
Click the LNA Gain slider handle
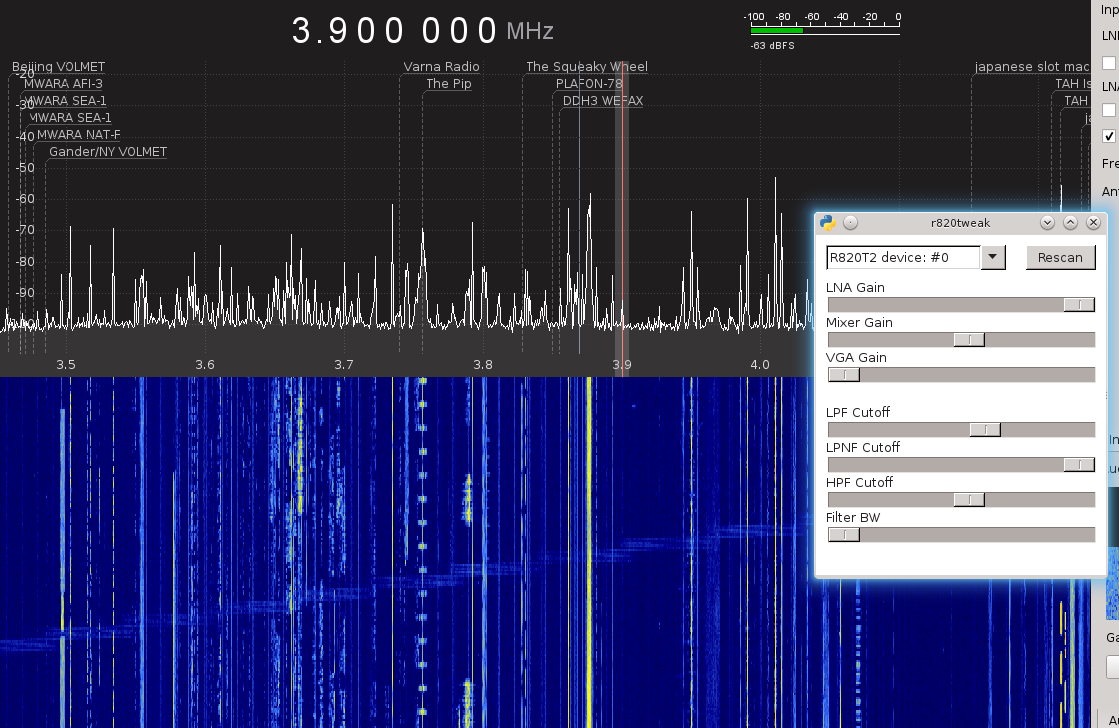tap(1078, 305)
